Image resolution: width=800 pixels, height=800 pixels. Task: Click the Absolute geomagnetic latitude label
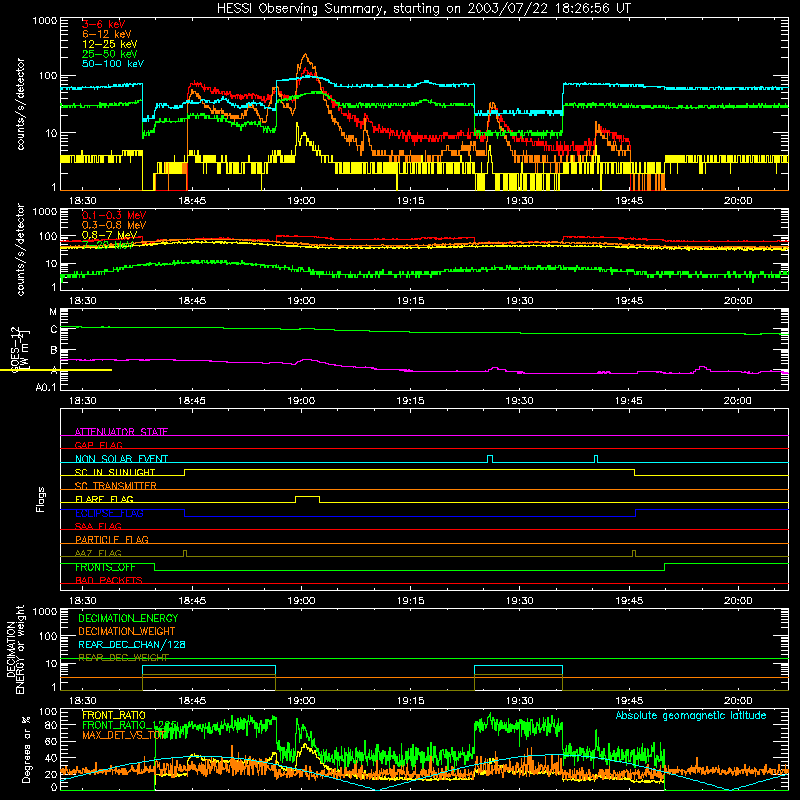pyautogui.click(x=691, y=715)
